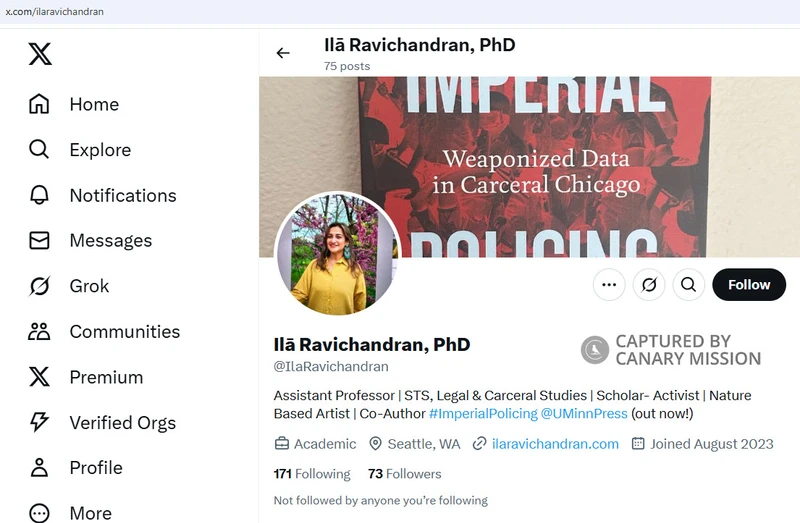The width and height of the screenshot is (800, 523).
Task: Click header name 'Ilā Ravichandran, PhD' at top
Action: click(x=419, y=45)
